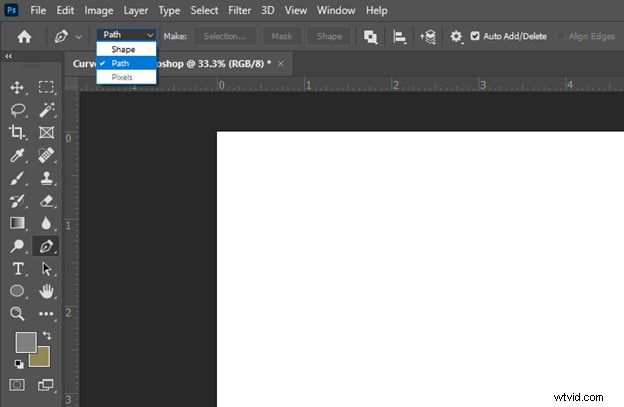Click the Home icon in options bar
Image resolution: width=624 pixels, height=407 pixels.
pos(24,37)
